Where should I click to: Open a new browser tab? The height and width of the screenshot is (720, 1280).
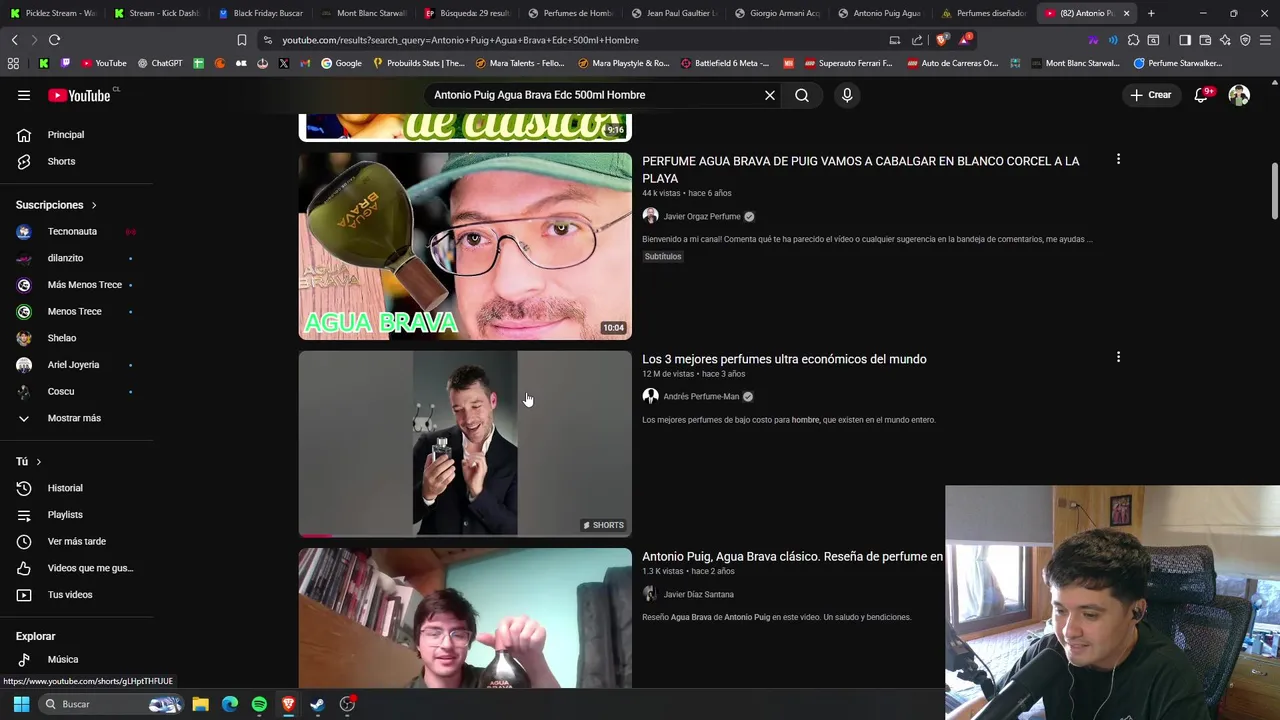coord(1151,13)
